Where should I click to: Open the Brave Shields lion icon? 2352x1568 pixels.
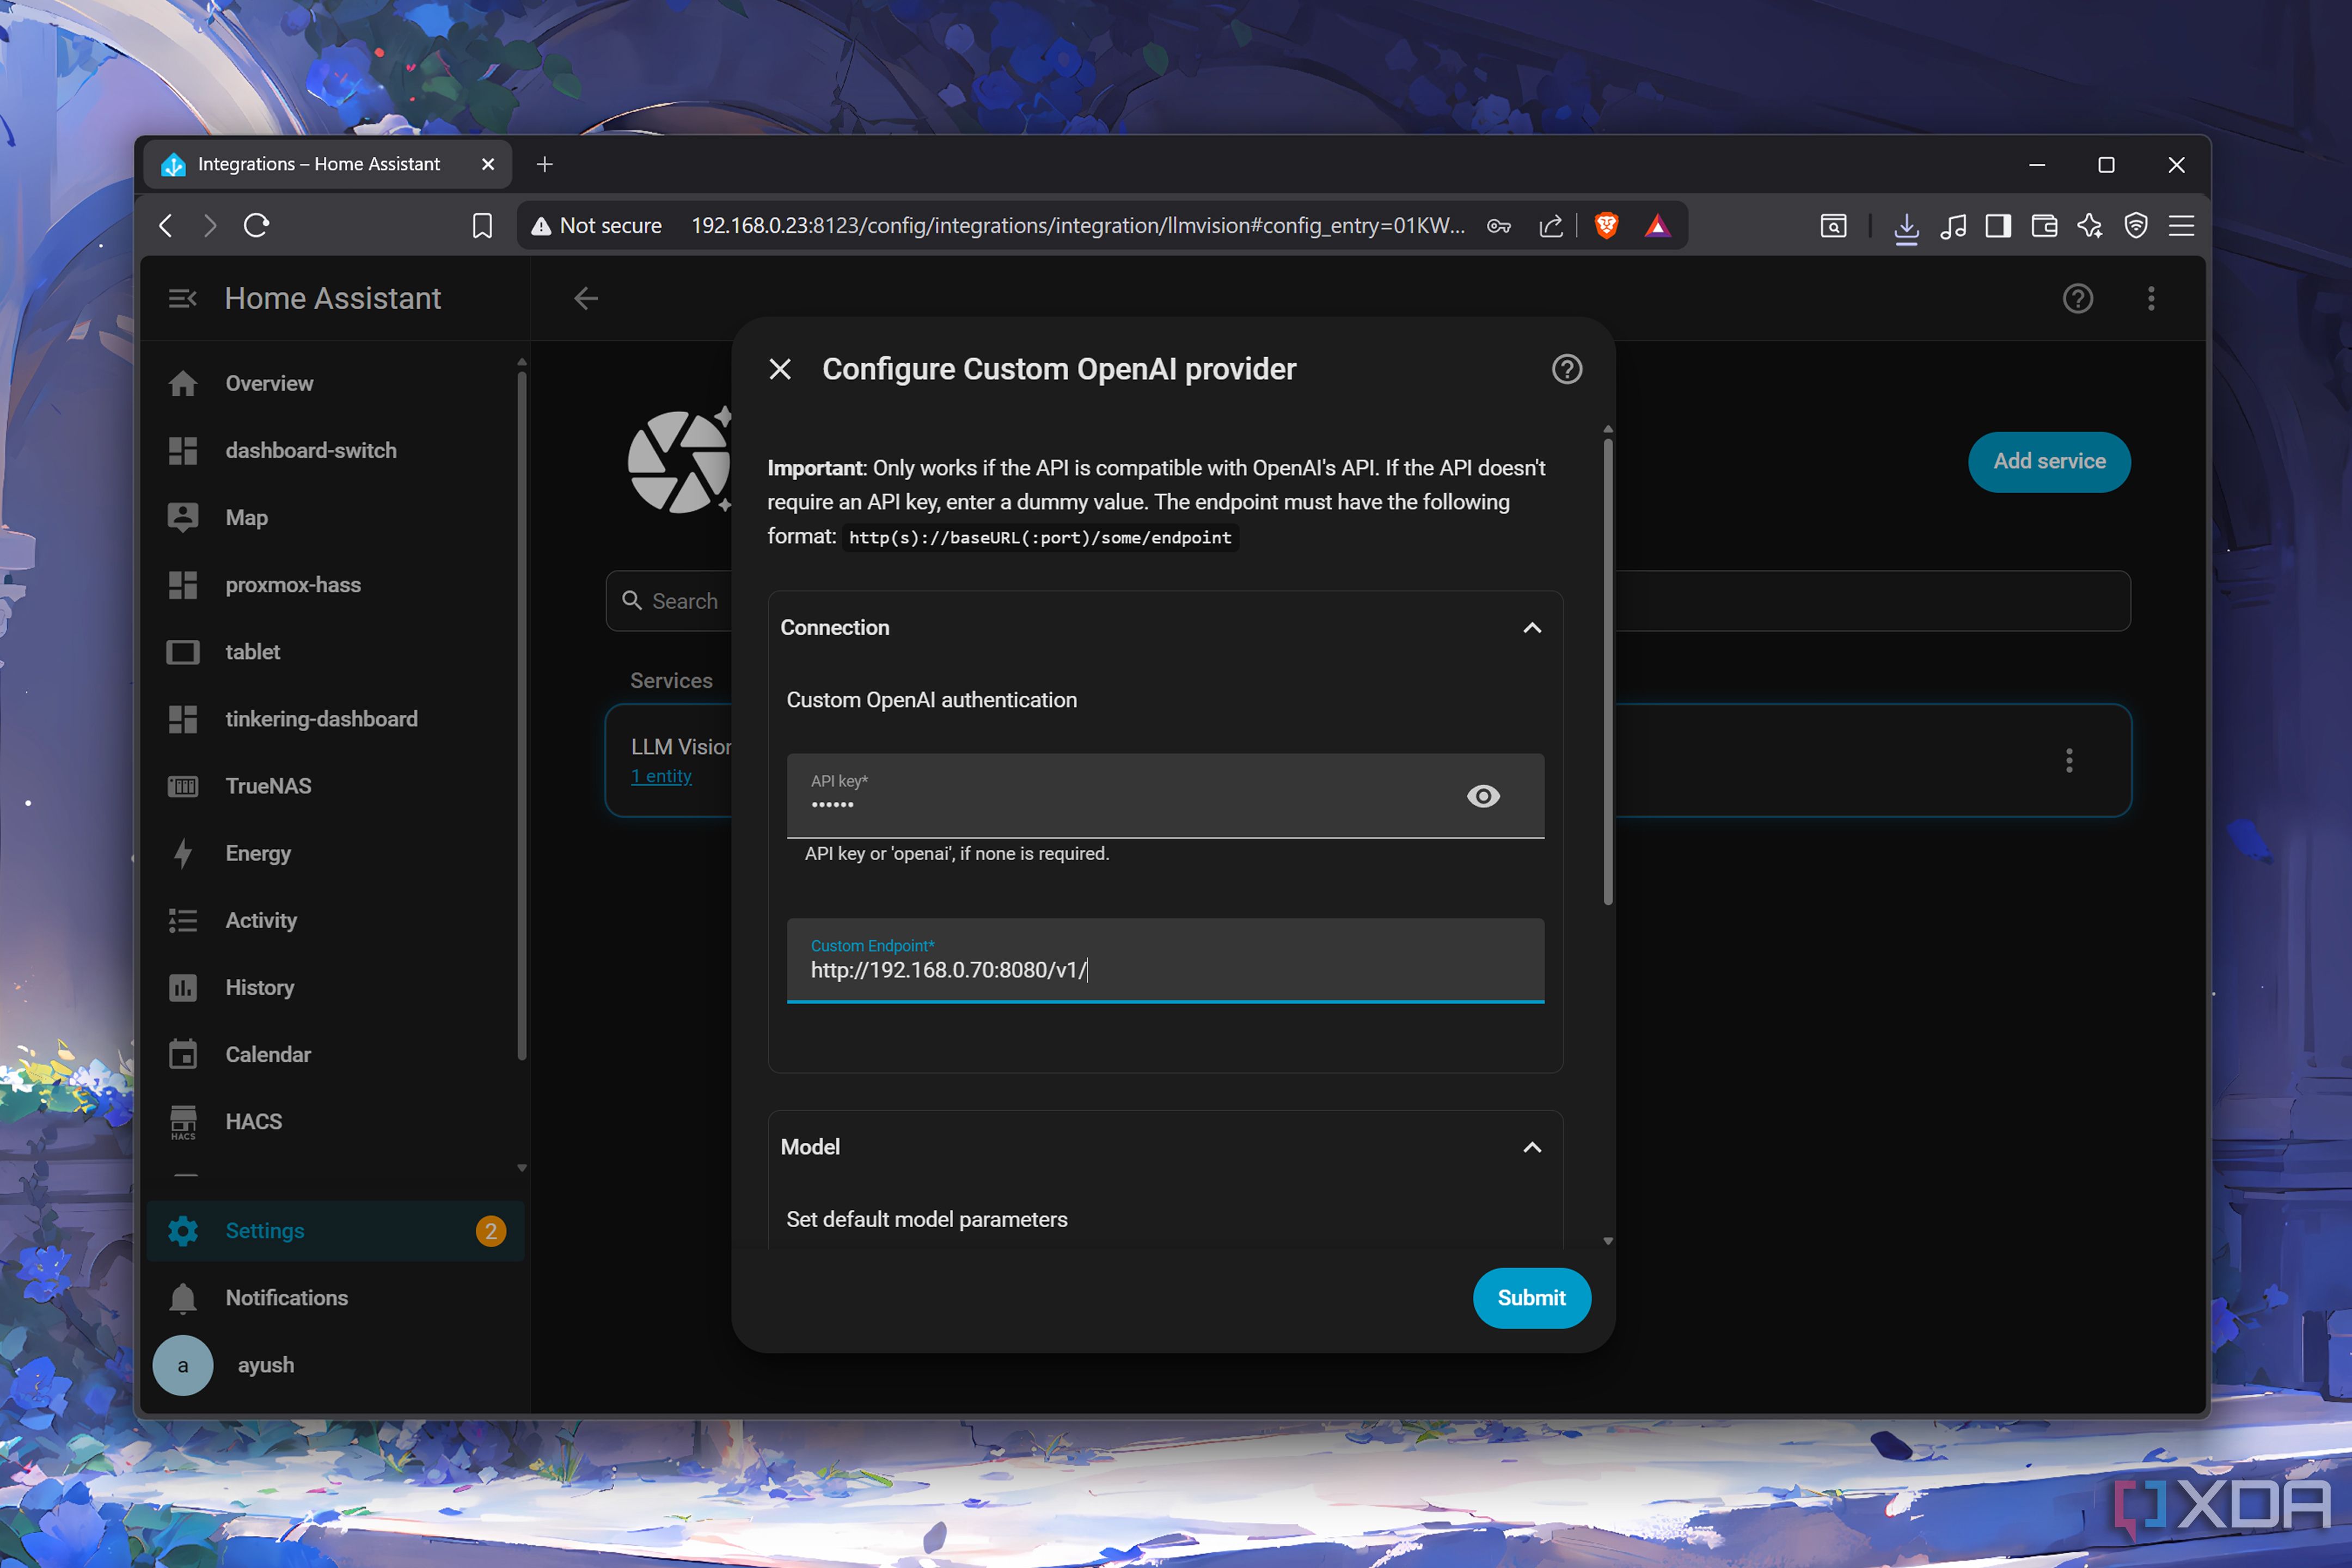pyautogui.click(x=1606, y=226)
